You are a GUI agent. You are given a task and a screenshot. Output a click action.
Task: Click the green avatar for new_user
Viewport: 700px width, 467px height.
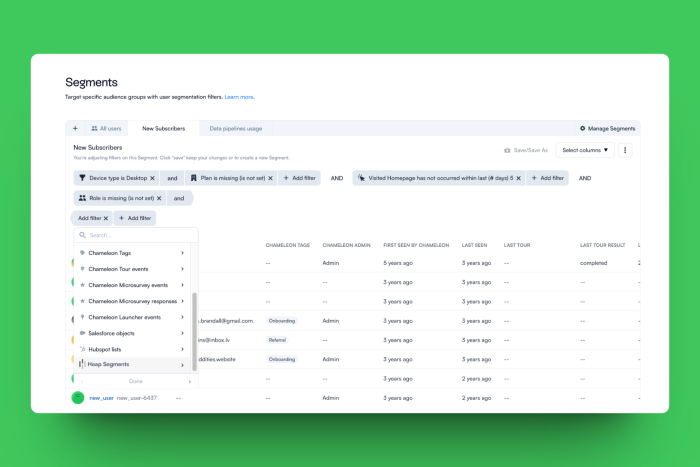[78, 397]
